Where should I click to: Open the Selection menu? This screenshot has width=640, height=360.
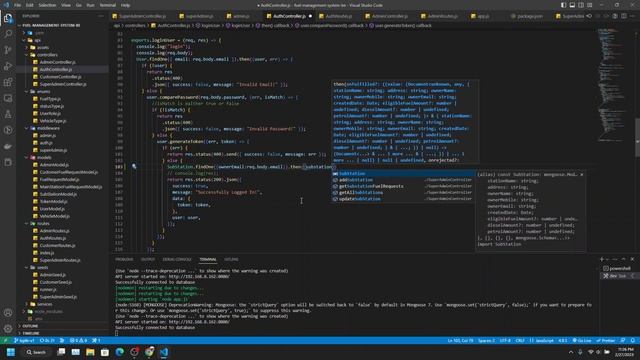47,5
